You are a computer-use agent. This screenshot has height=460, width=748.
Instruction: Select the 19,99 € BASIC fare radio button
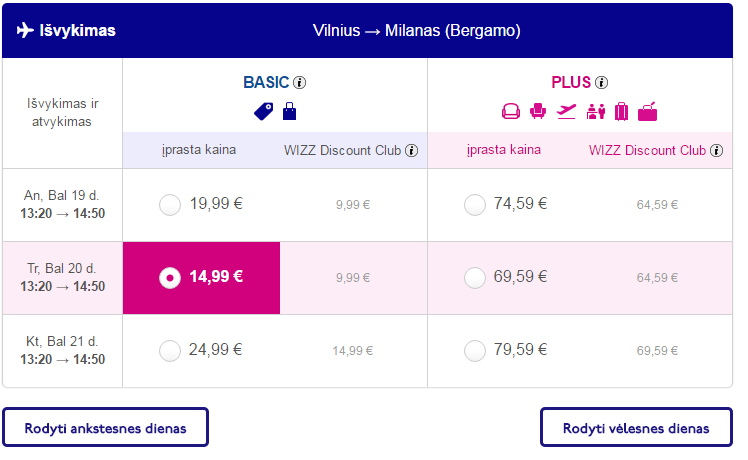pyautogui.click(x=170, y=205)
